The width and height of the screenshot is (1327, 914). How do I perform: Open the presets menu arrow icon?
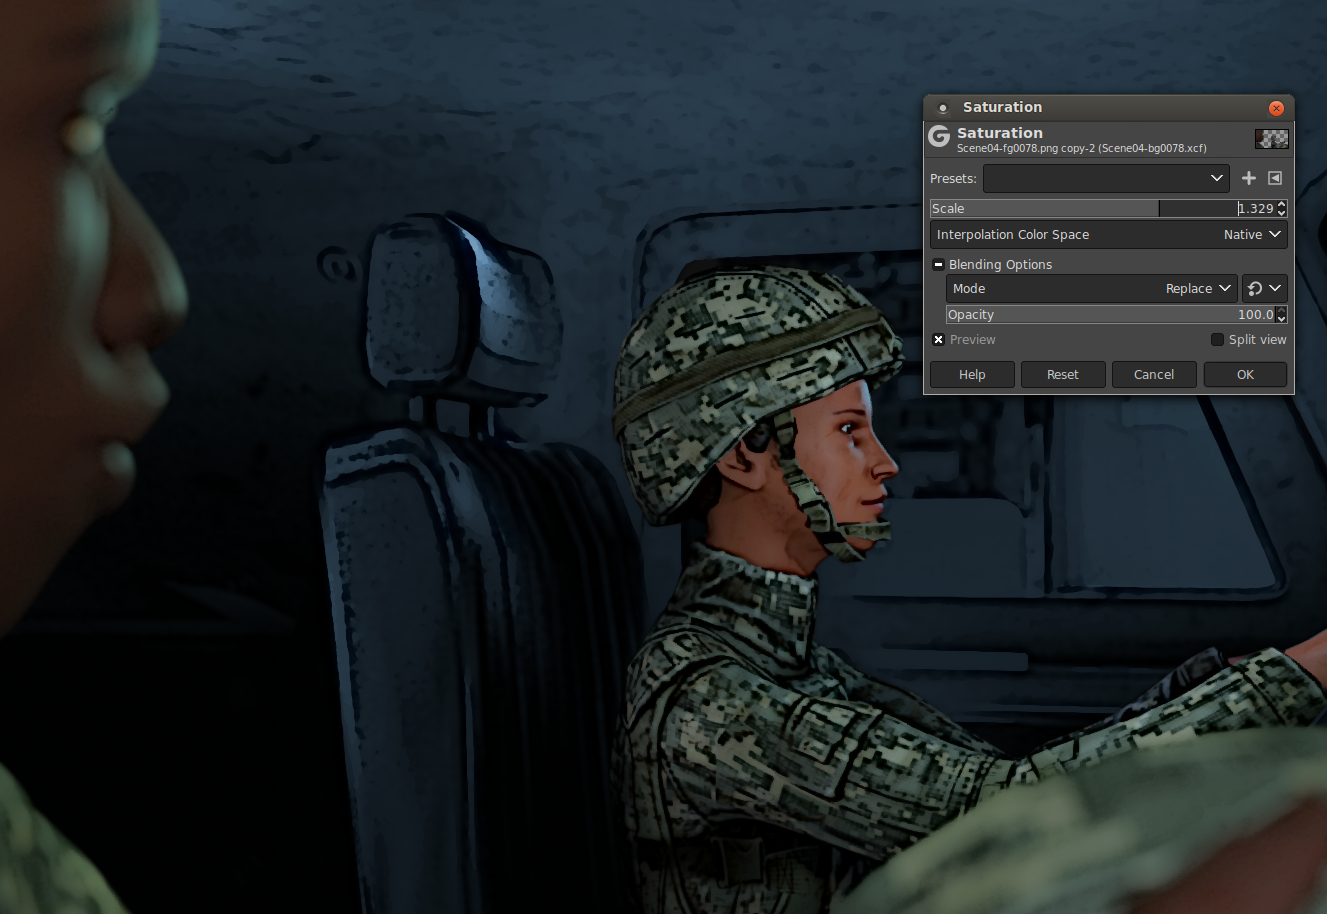(1275, 178)
